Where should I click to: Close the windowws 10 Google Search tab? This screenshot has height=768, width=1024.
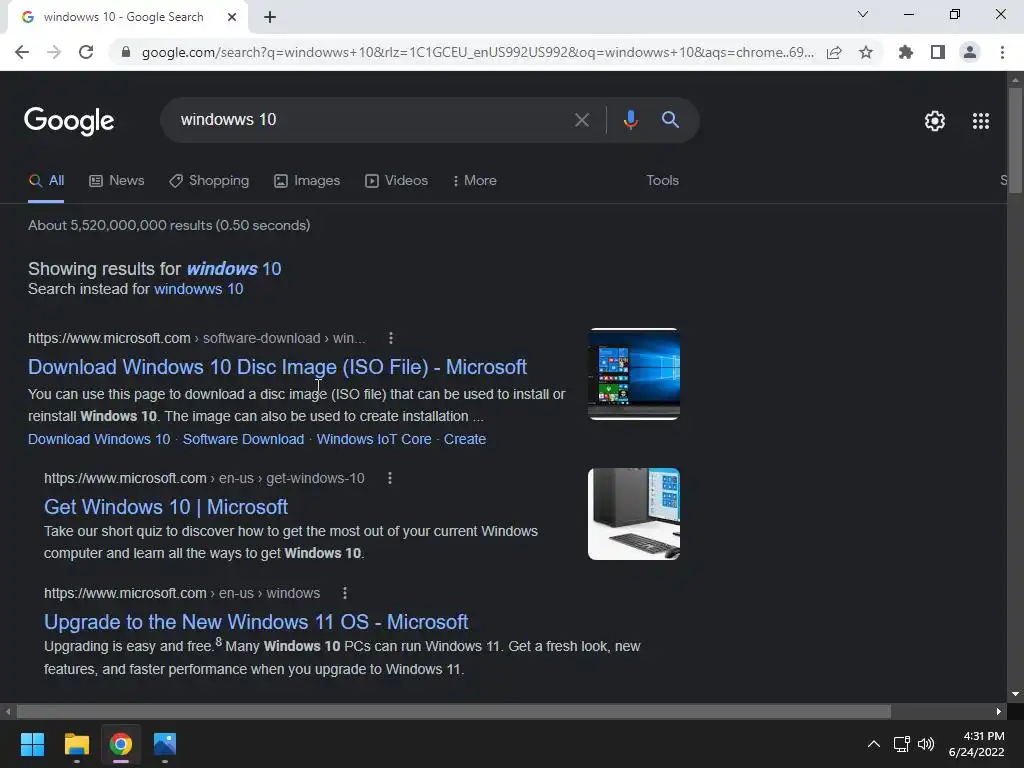[x=232, y=17]
